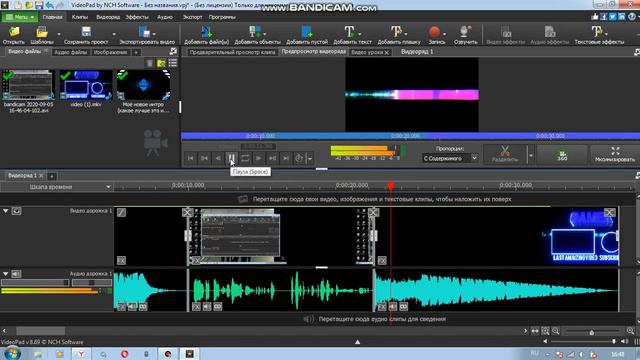The image size is (640, 360).
Task: Click the Add objects icon
Action: click(x=255, y=32)
